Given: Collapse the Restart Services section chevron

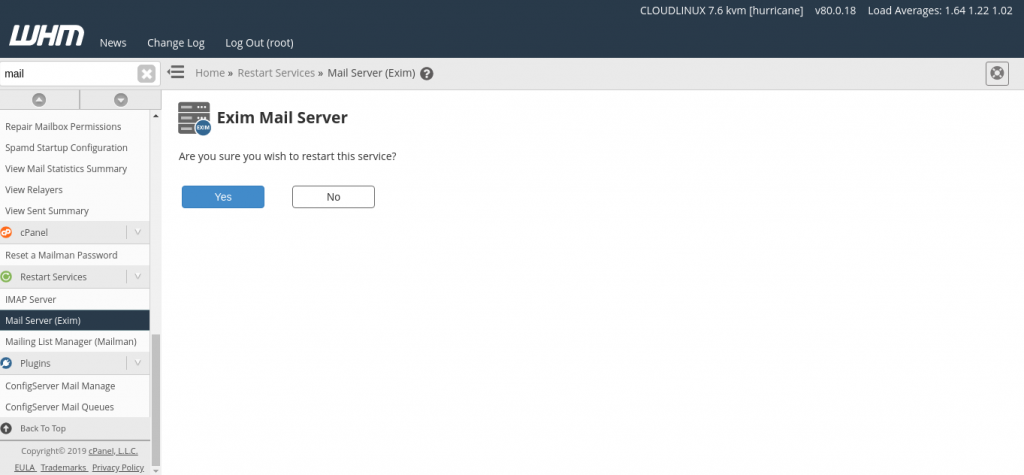Looking at the screenshot, I should [x=137, y=276].
